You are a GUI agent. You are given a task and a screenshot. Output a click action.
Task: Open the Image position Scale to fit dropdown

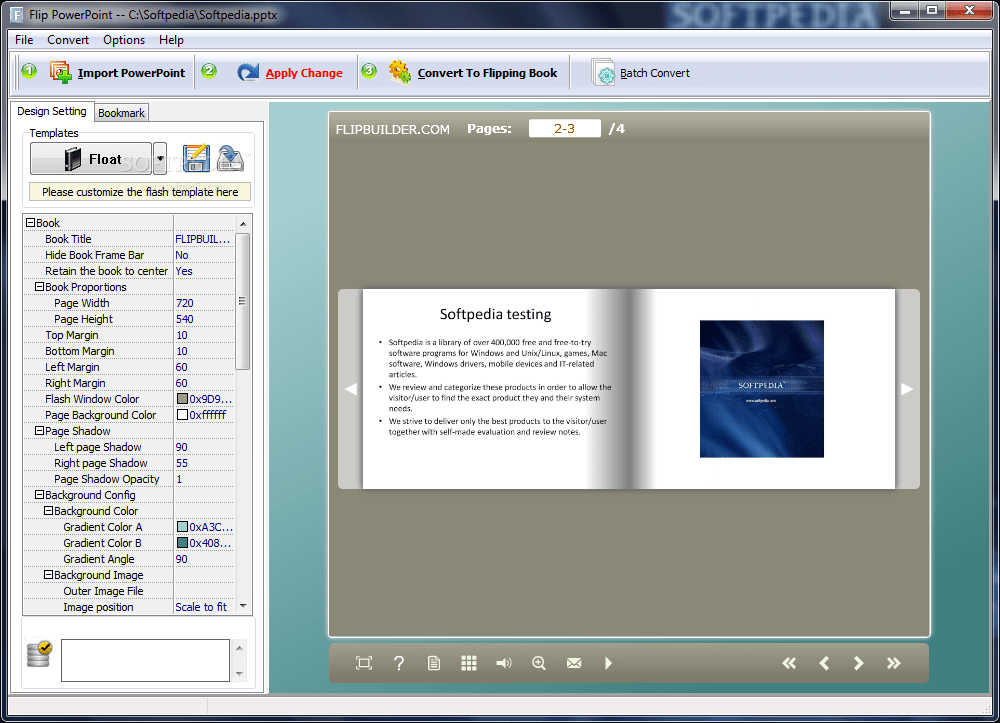tap(203, 606)
